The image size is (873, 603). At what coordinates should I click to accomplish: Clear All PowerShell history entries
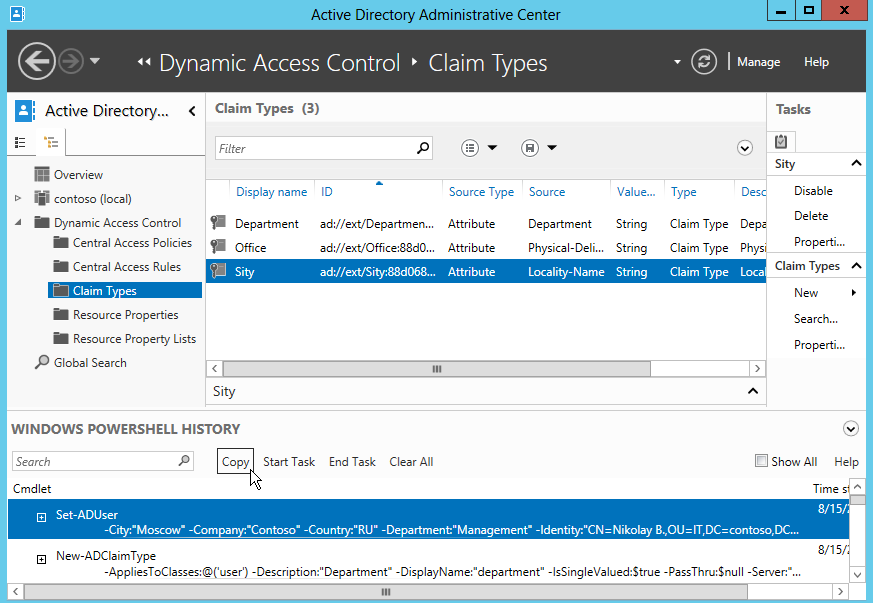[411, 462]
